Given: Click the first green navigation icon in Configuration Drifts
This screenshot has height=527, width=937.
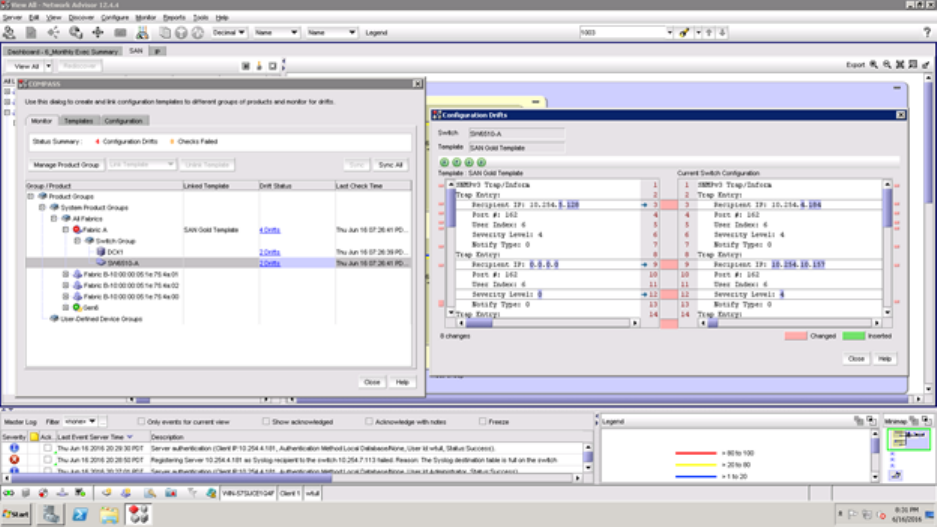Looking at the screenshot, I should point(445,162).
